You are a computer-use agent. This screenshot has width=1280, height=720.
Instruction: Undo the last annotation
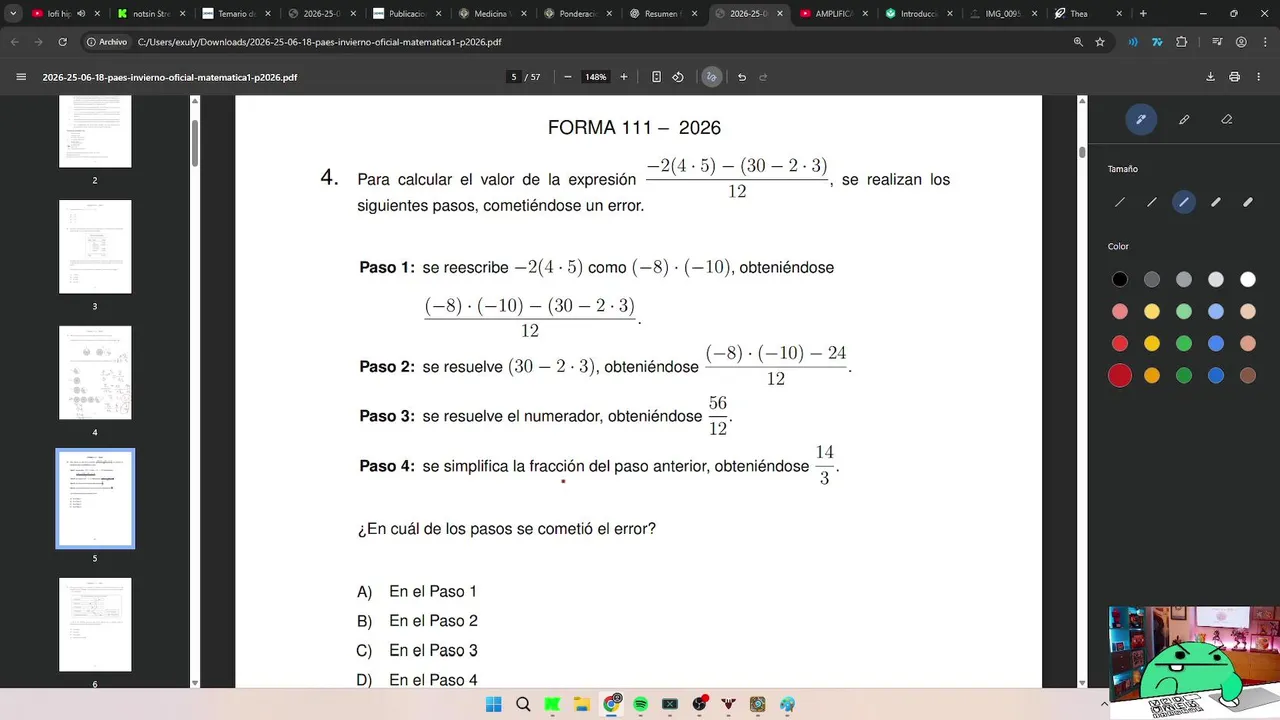click(x=742, y=77)
